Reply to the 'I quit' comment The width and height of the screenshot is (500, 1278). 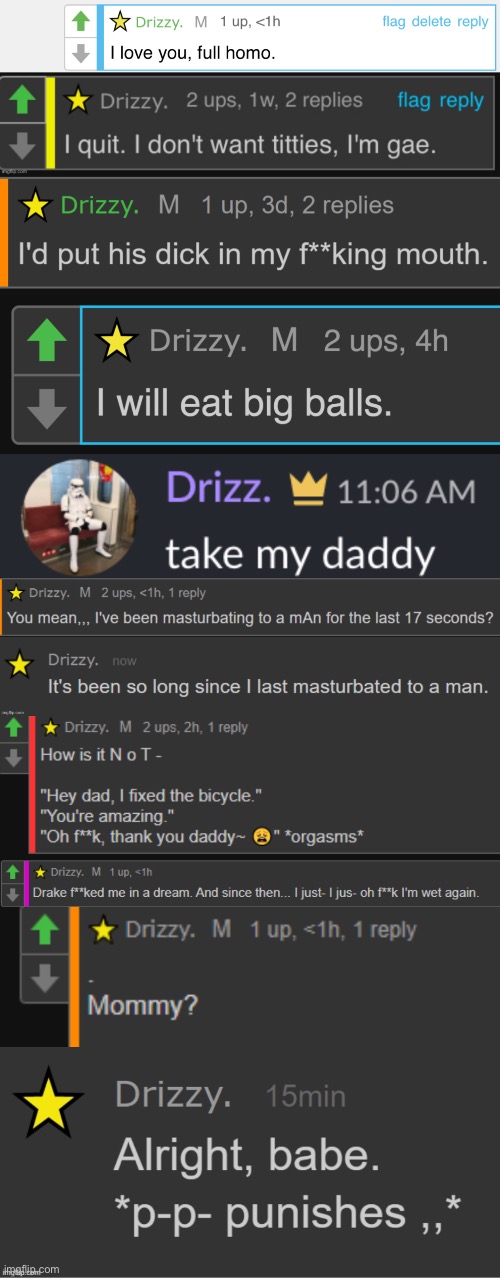click(x=462, y=101)
